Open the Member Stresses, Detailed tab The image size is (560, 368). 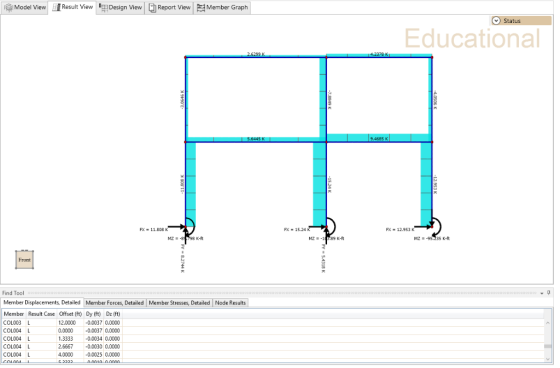(179, 303)
